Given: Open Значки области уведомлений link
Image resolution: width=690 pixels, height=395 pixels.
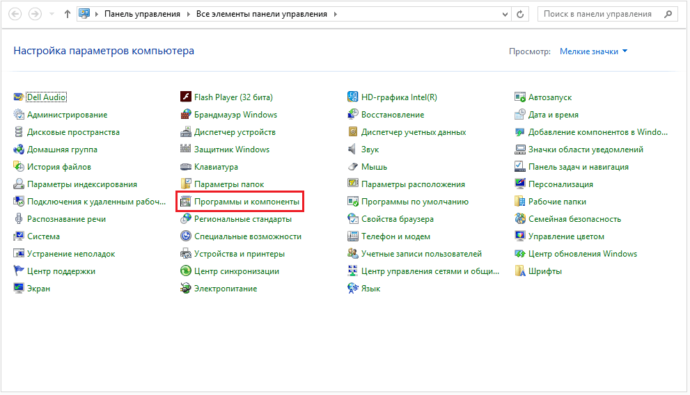Looking at the screenshot, I should [x=586, y=150].
